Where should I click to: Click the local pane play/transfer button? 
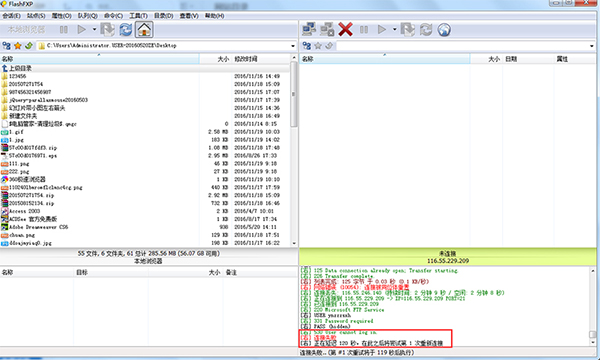[x=81, y=29]
